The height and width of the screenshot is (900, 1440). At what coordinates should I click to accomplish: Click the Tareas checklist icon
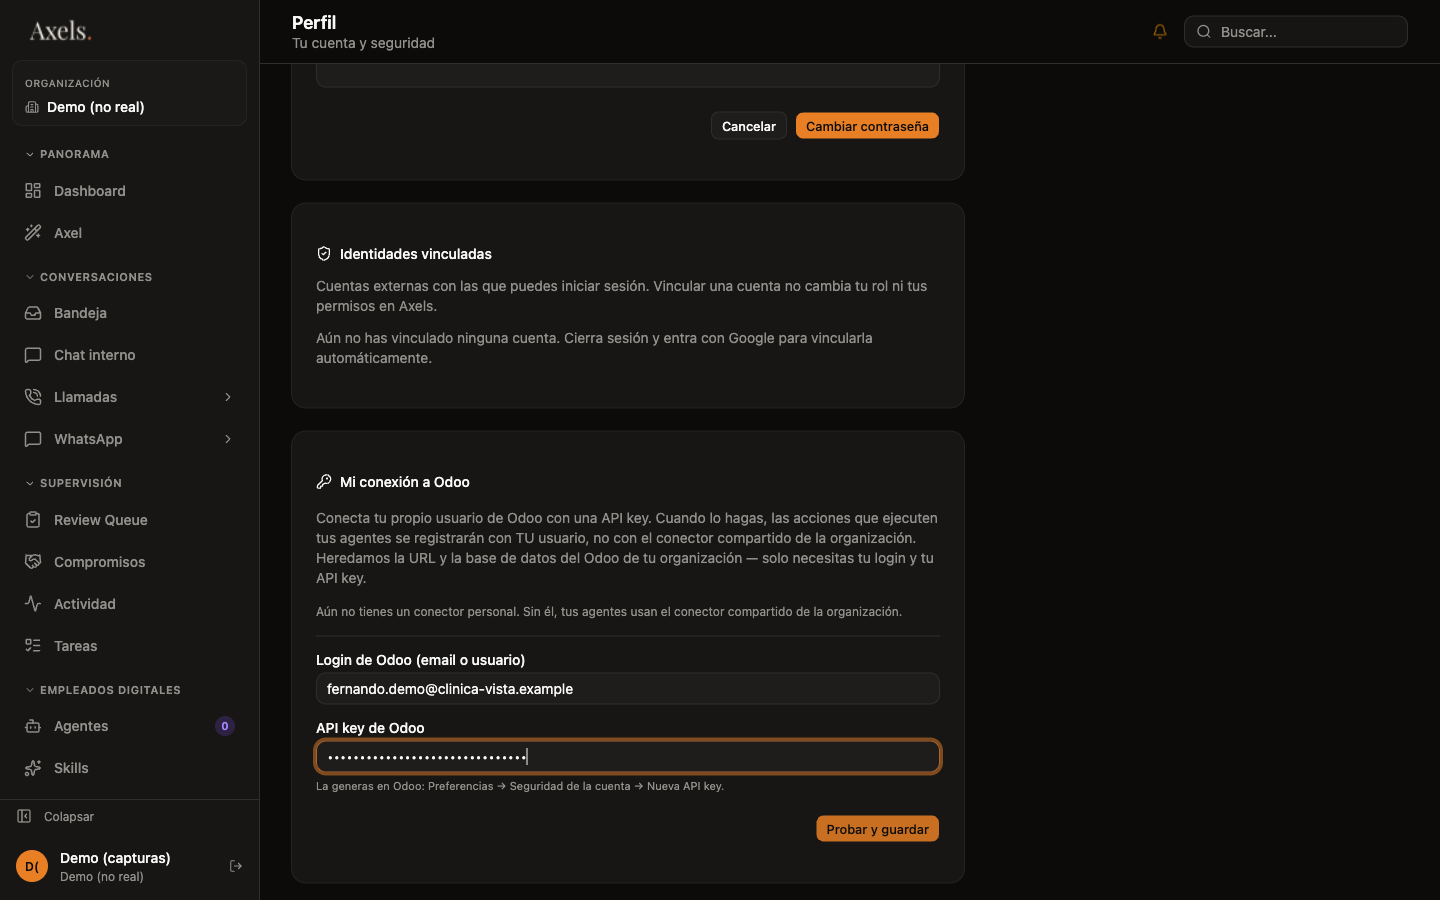pyautogui.click(x=33, y=646)
